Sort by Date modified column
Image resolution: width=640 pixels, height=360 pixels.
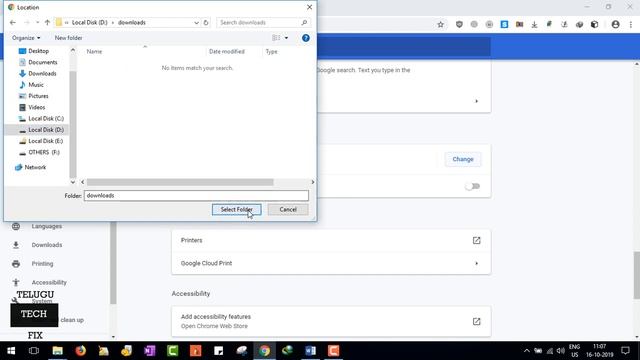click(x=227, y=51)
